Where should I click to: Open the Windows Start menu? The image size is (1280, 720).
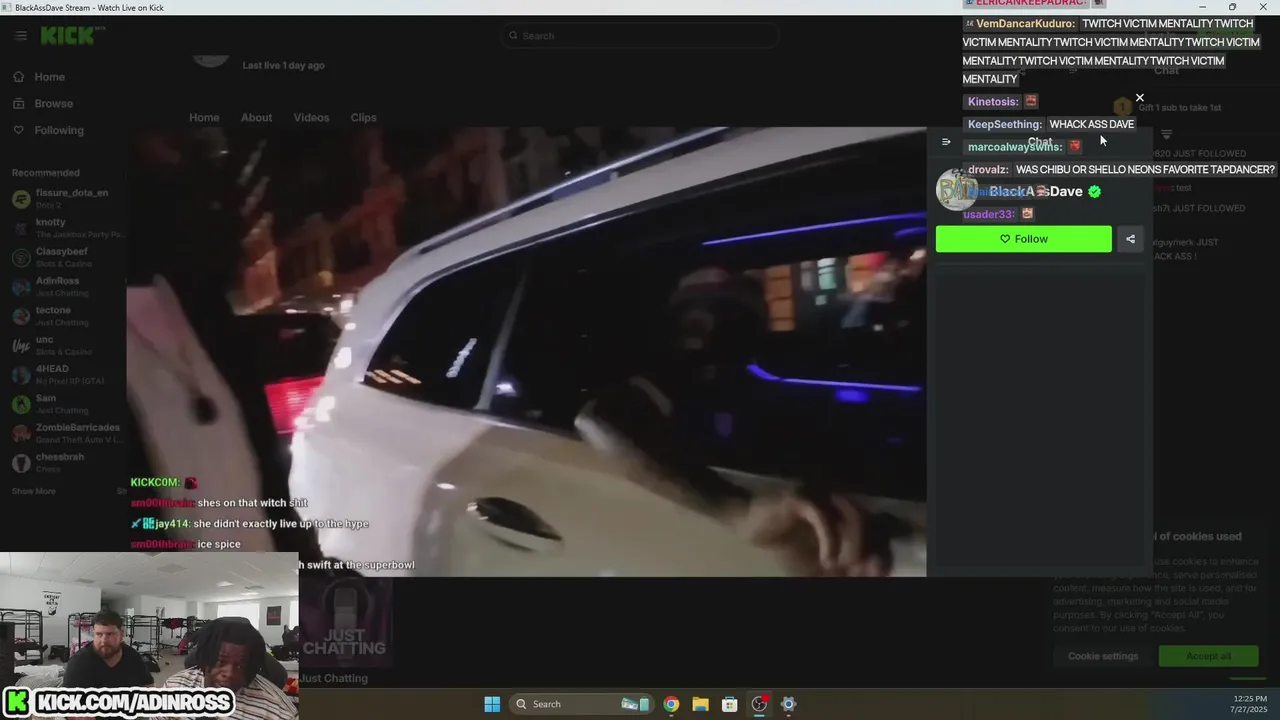tap(492, 704)
